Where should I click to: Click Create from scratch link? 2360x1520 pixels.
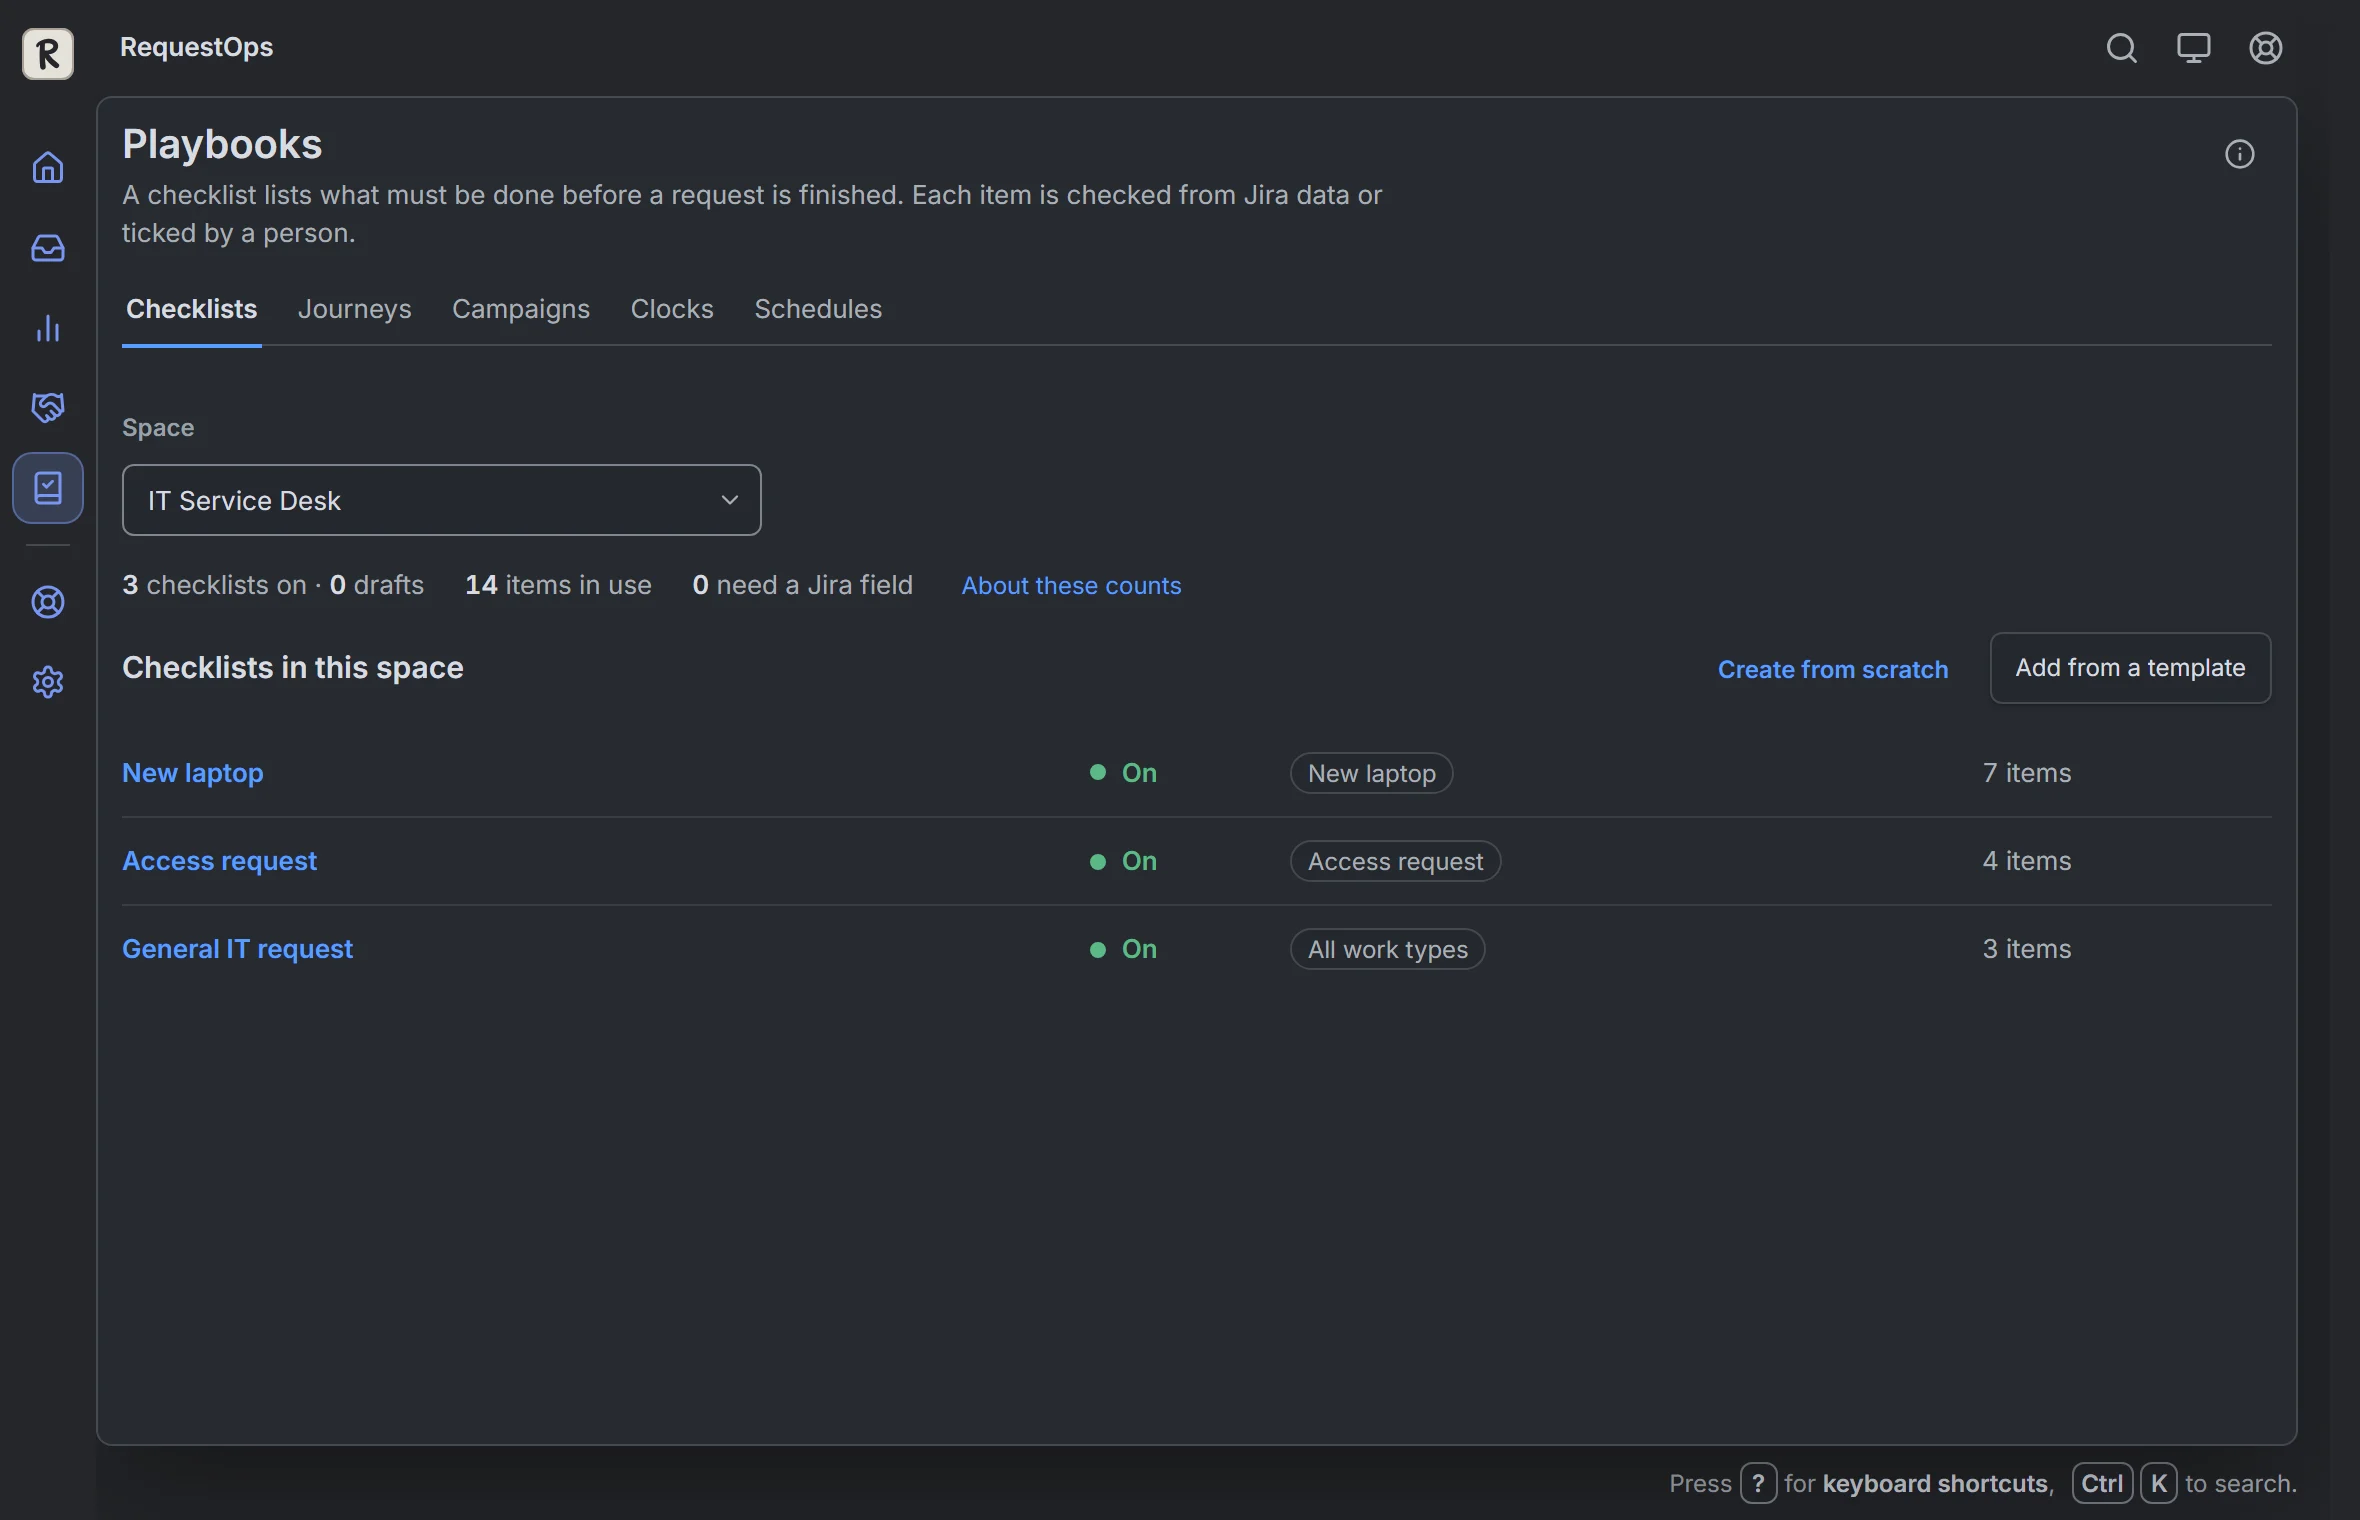click(1833, 669)
